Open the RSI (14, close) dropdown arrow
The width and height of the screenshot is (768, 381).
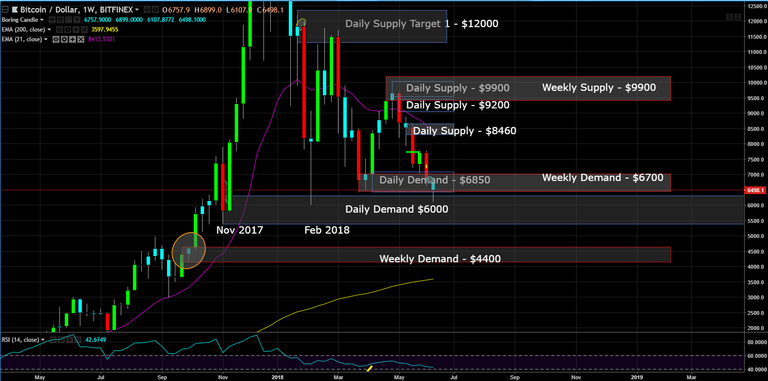[43, 339]
